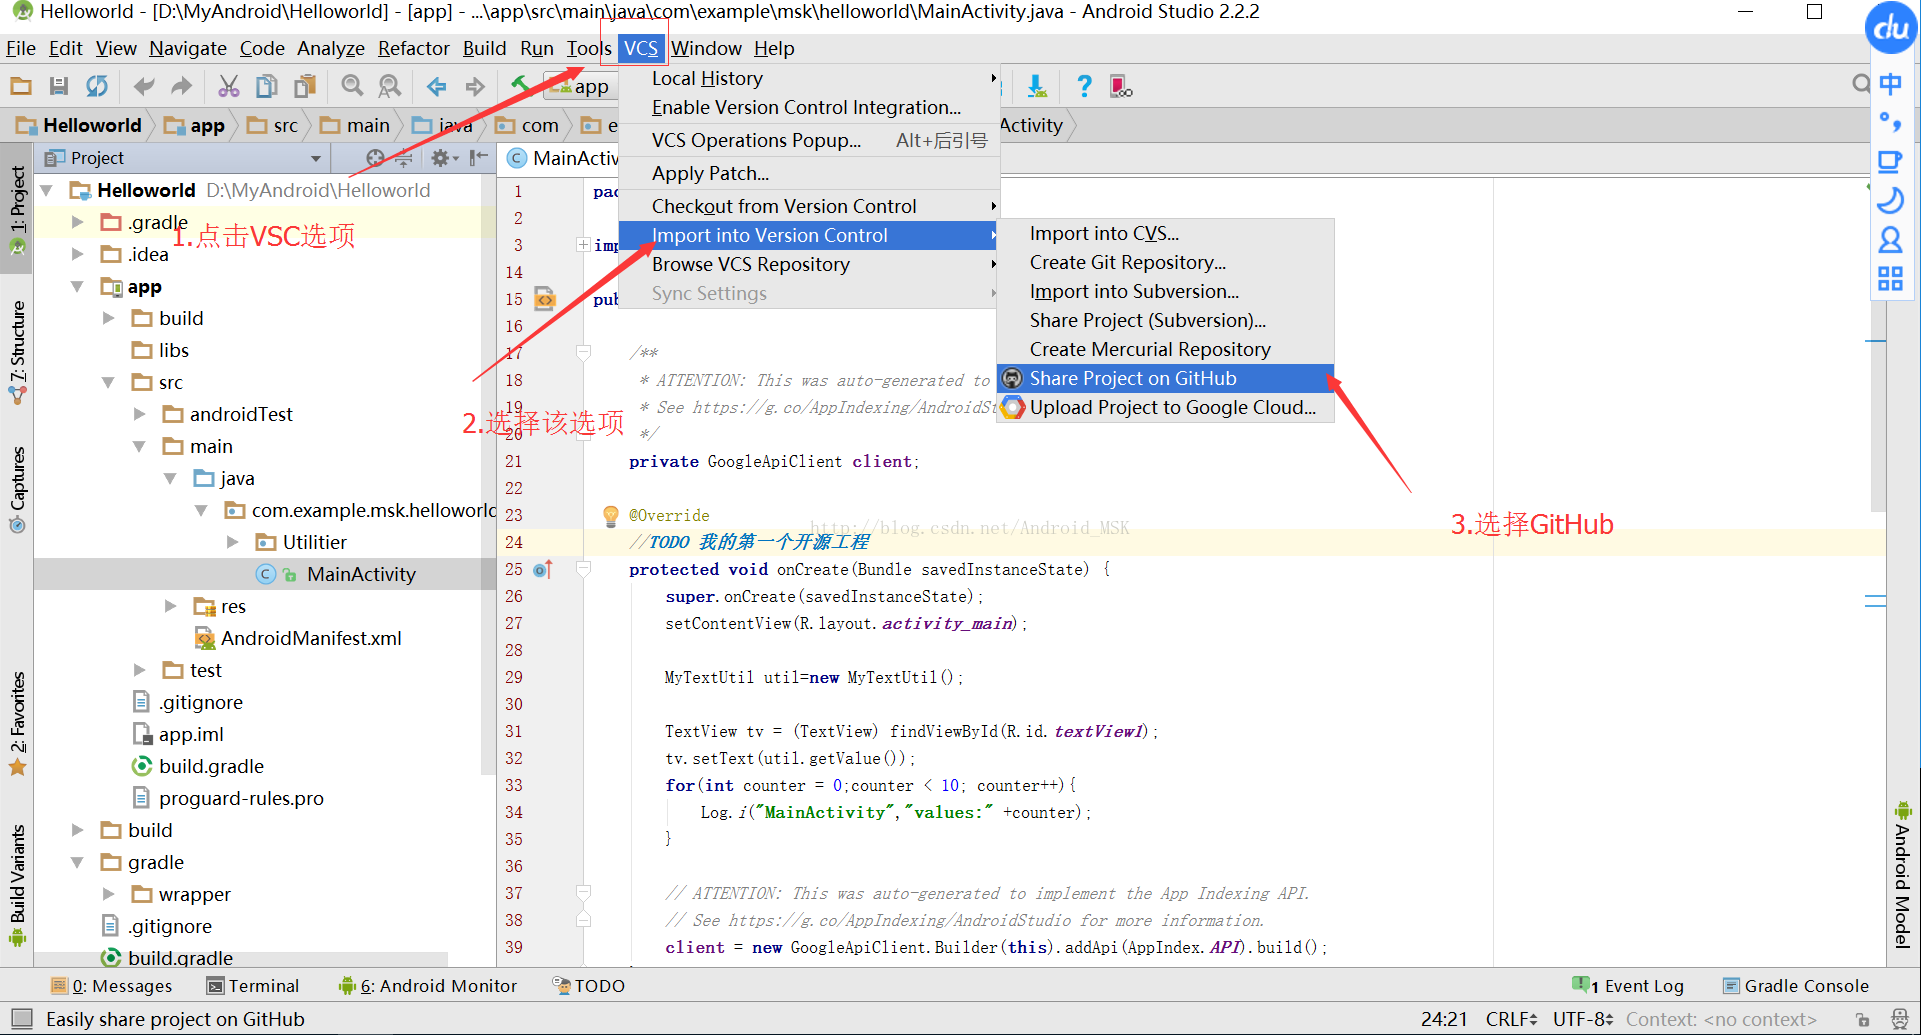
Task: Expand the .gradle folder node
Action: [78, 222]
